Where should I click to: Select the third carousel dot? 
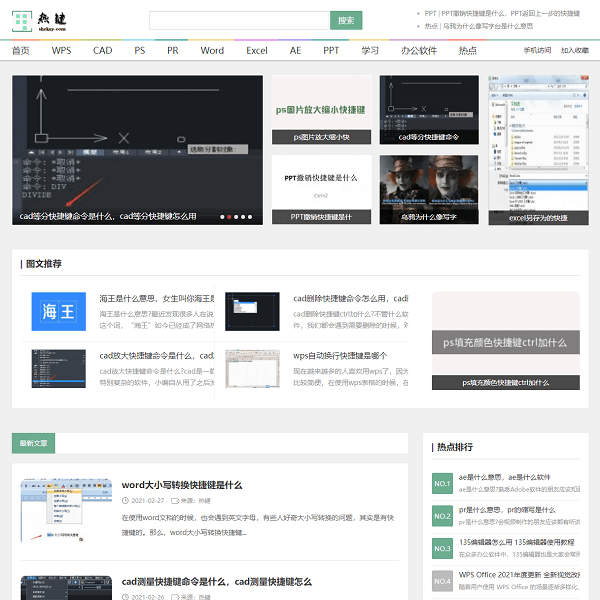click(236, 217)
